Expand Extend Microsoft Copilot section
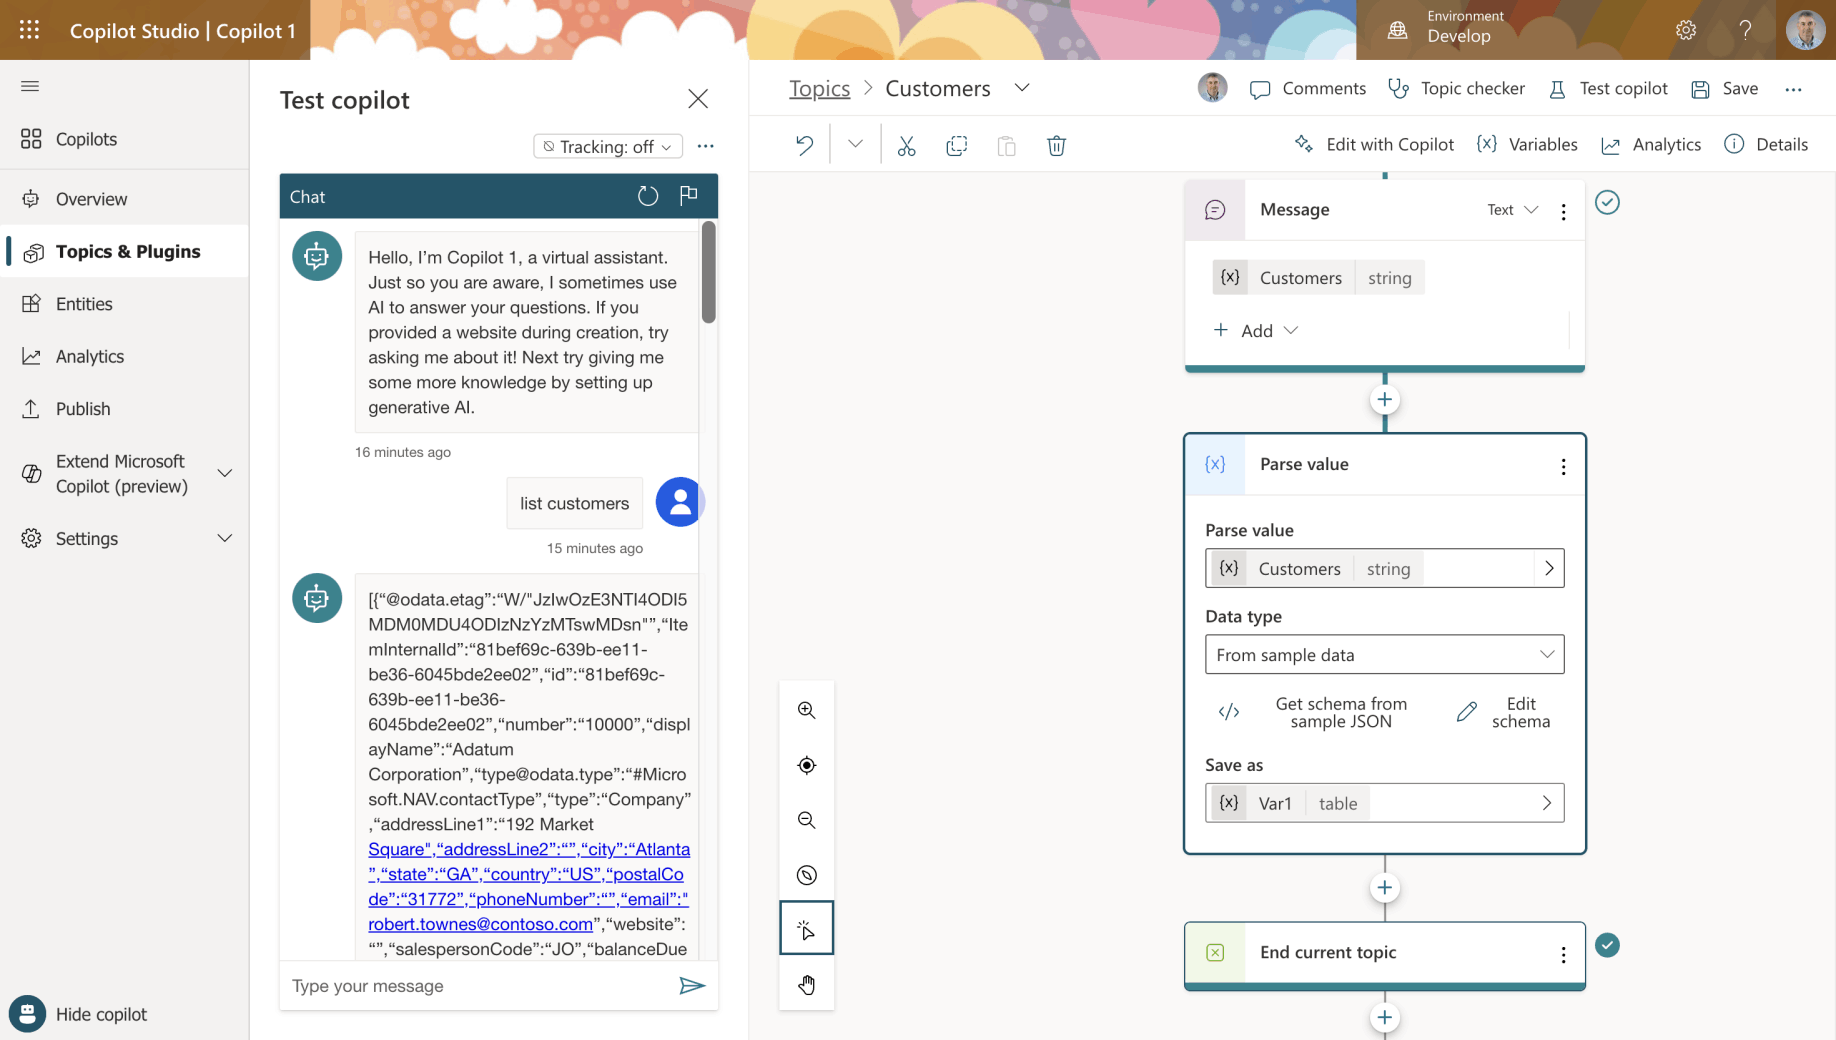The width and height of the screenshot is (1836, 1040). tap(225, 473)
